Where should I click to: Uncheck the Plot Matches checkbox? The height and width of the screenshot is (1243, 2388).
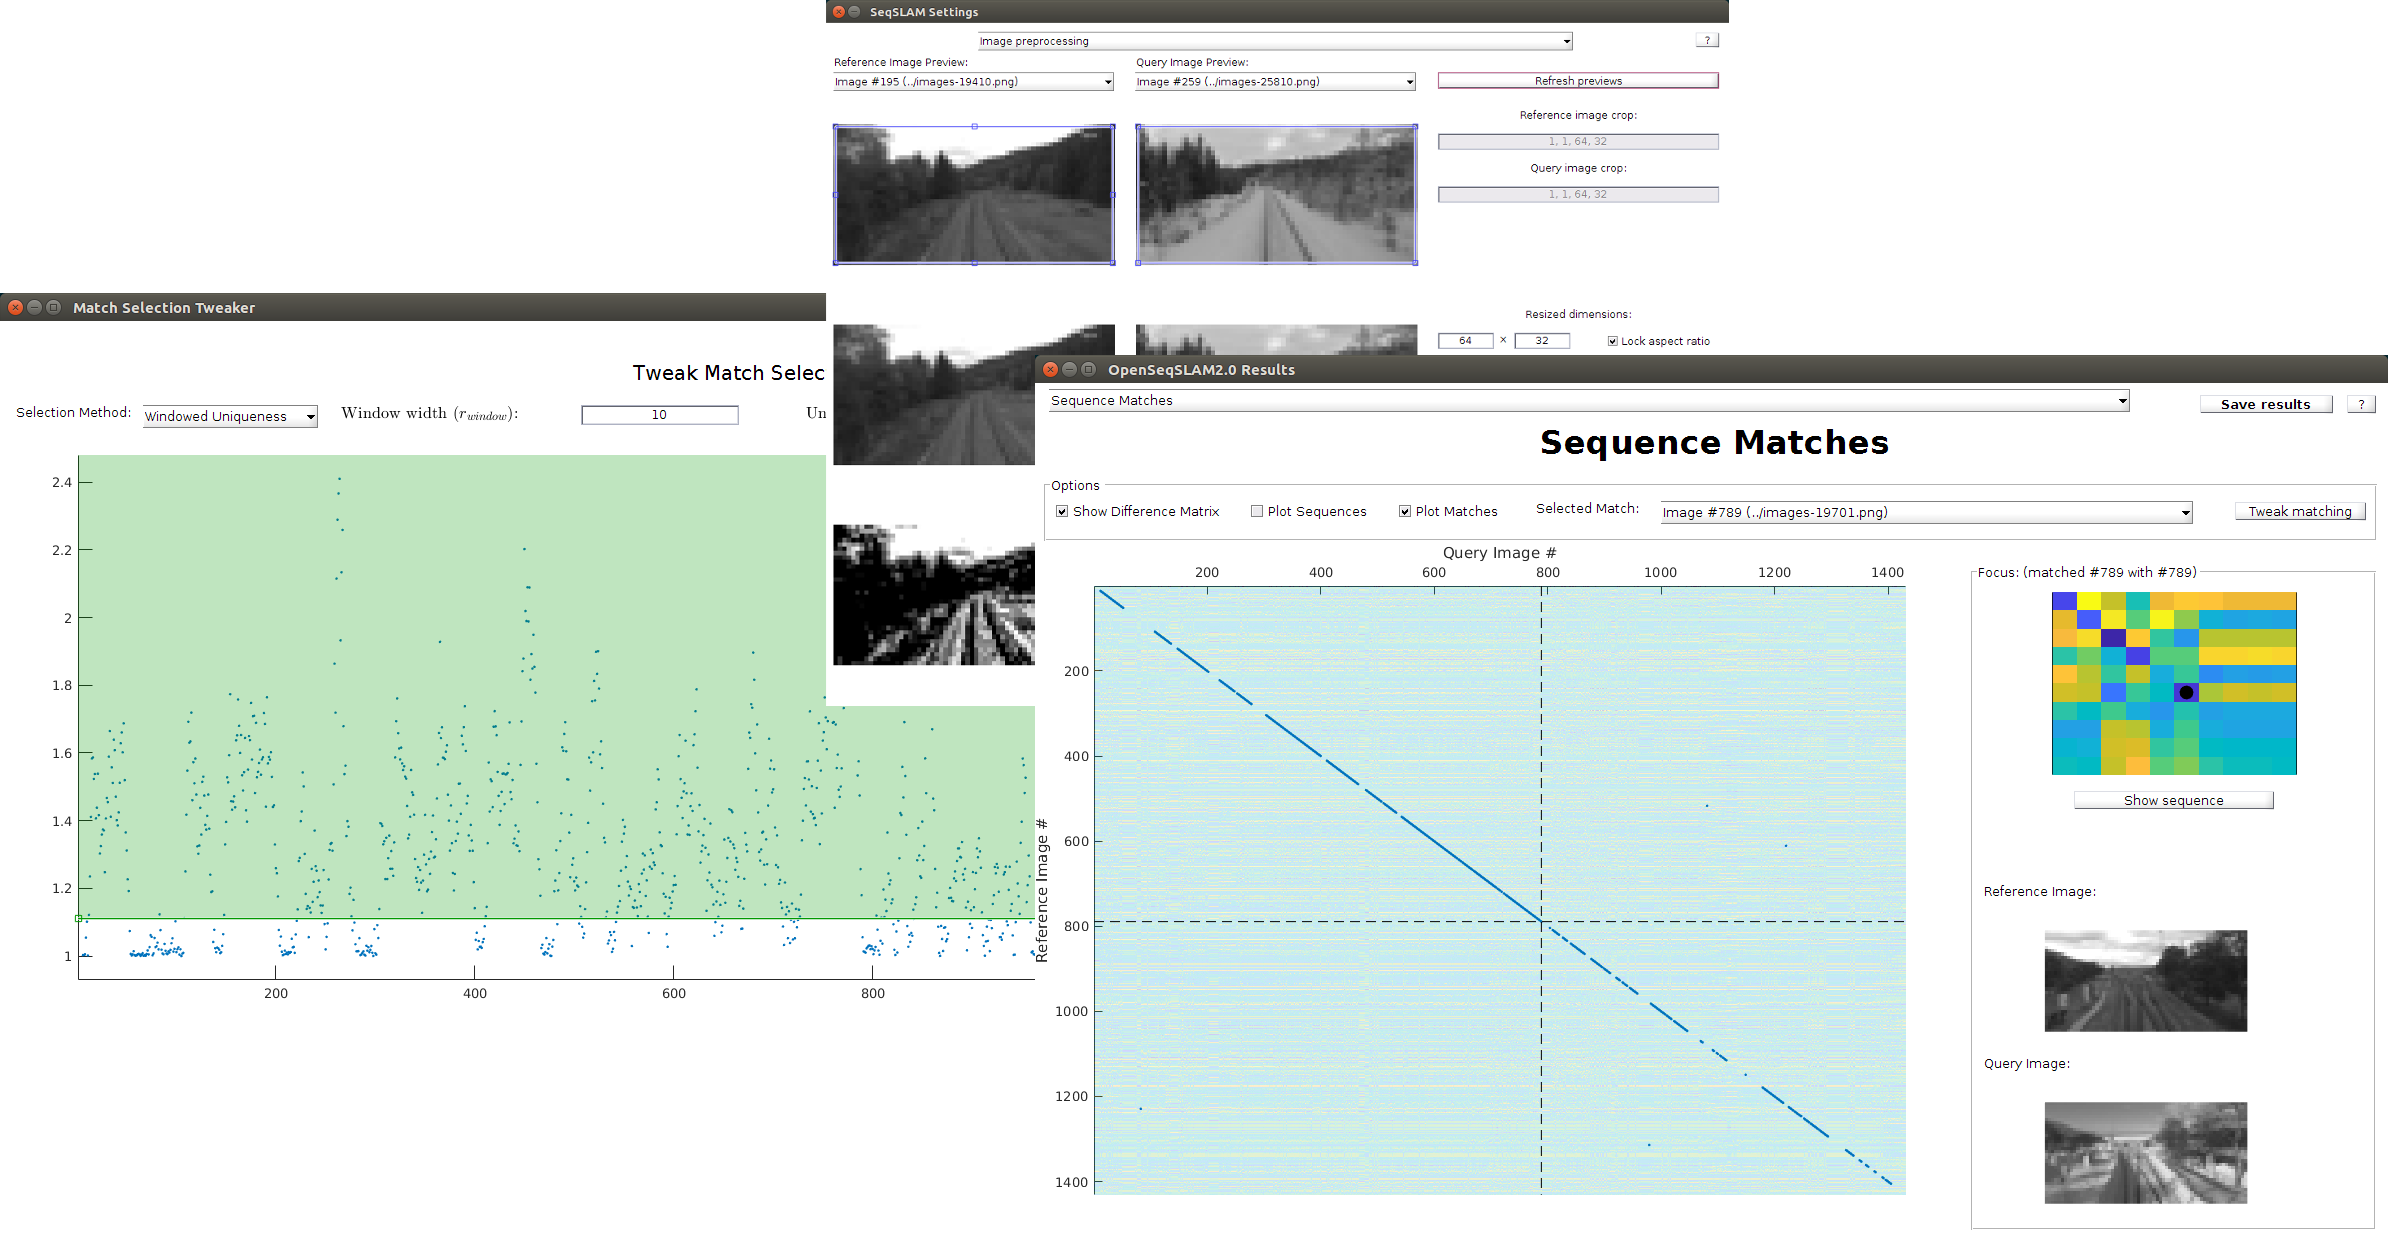(1405, 511)
